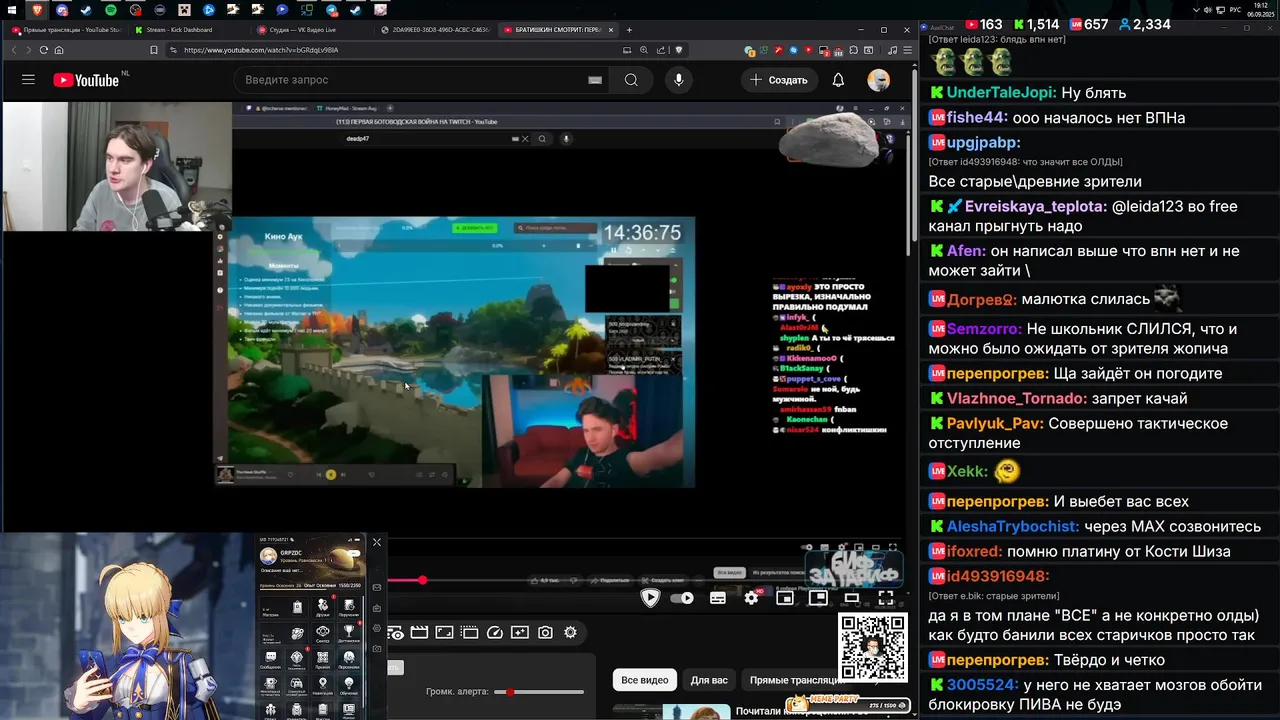Screen dimensions: 1280x720
Task: Switch to the 'Прямые трансляции - YouTube Studio' tab
Action: pos(66,30)
